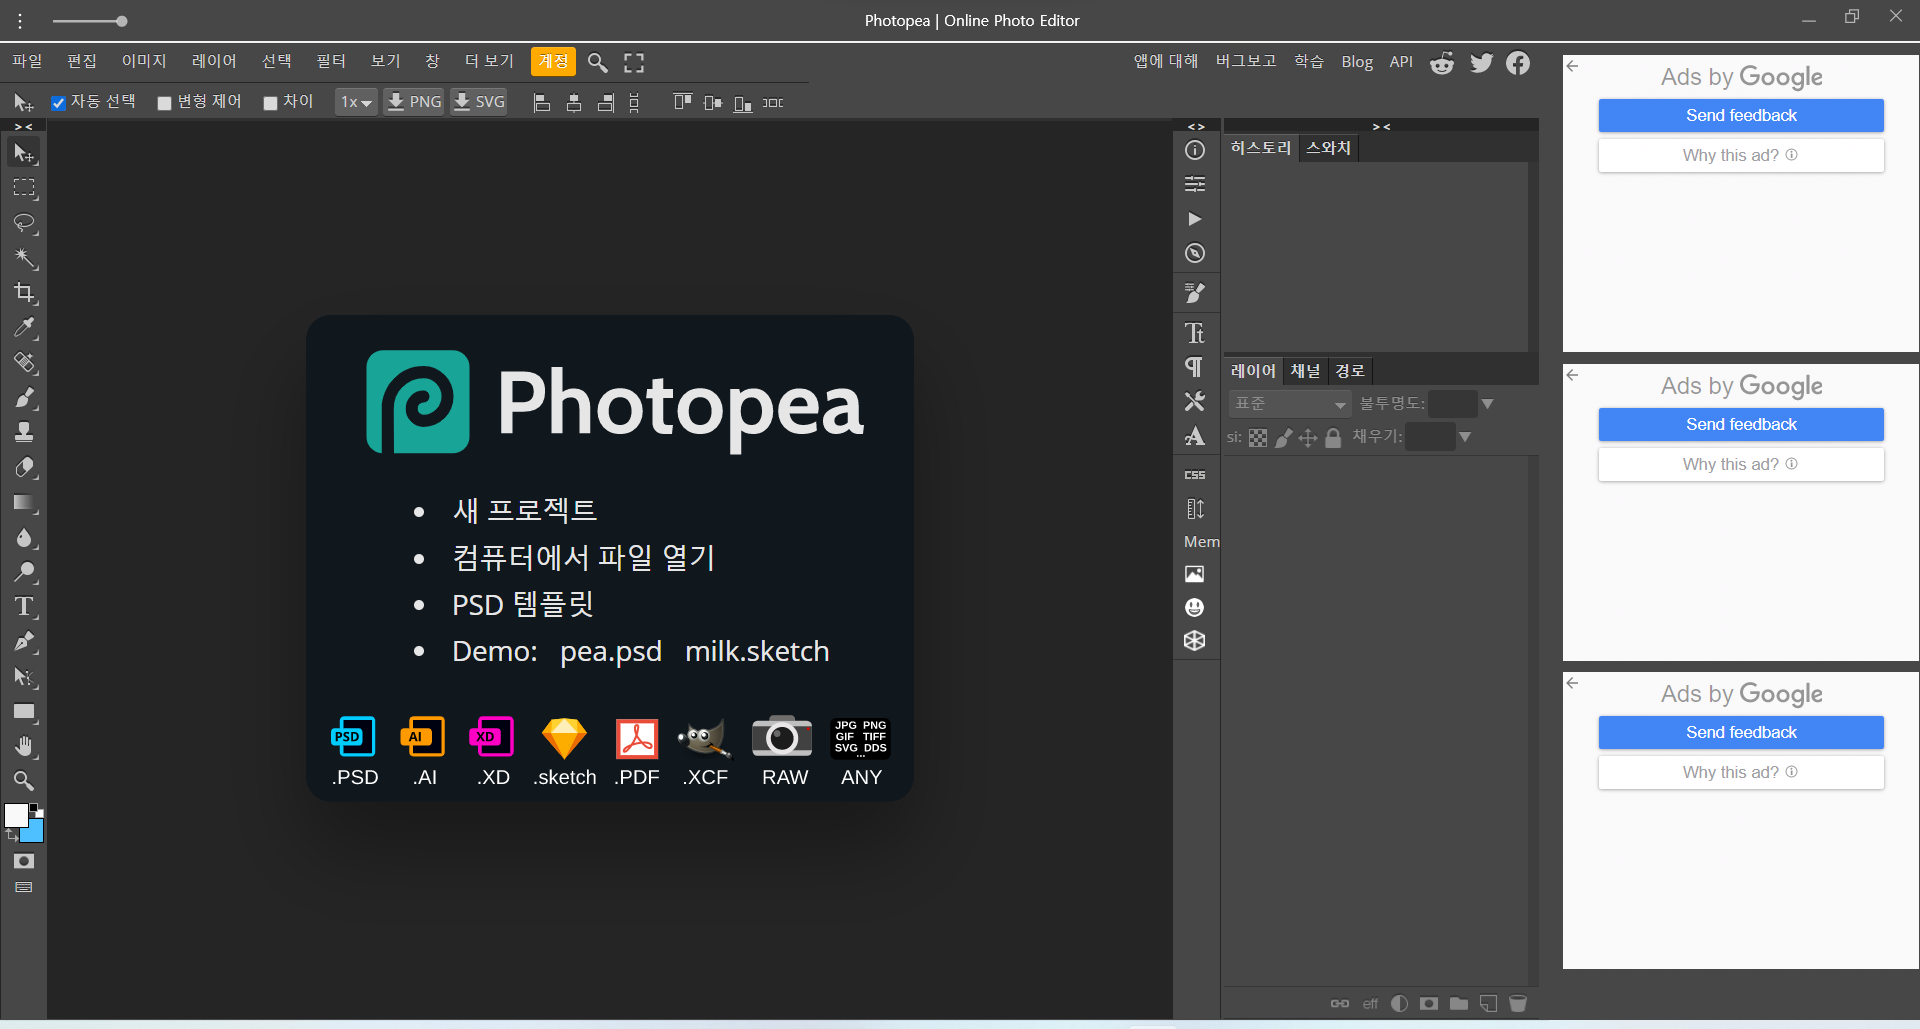Switch to the 채널 tab

pyautogui.click(x=1305, y=371)
